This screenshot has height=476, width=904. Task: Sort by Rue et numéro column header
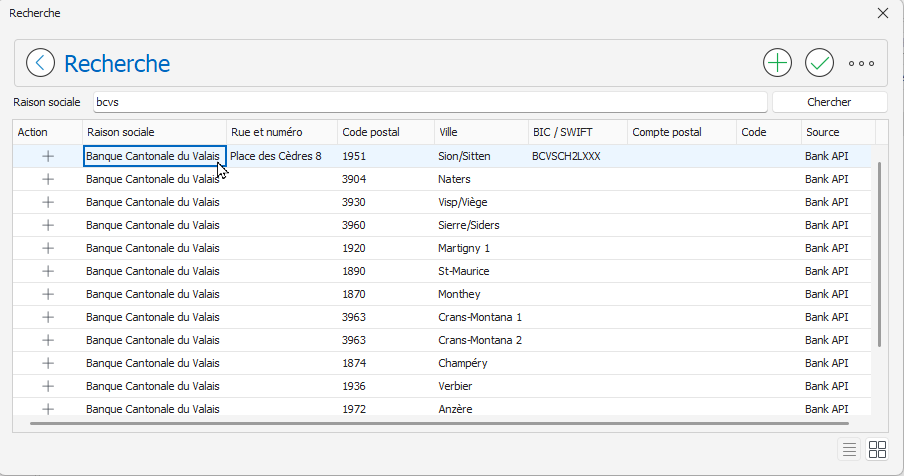[282, 132]
